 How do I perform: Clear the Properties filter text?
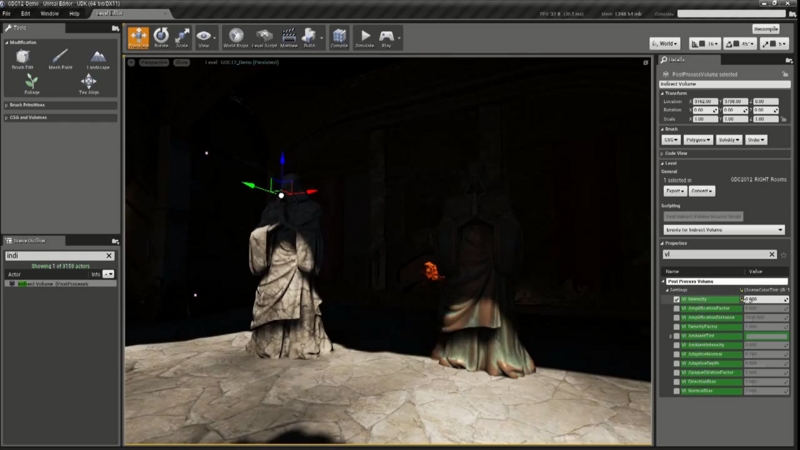[772, 254]
